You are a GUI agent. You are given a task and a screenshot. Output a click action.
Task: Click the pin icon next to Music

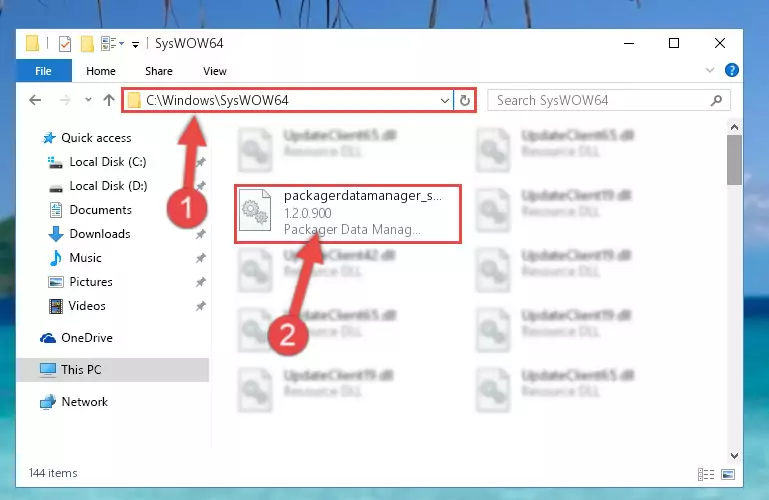coord(201,258)
